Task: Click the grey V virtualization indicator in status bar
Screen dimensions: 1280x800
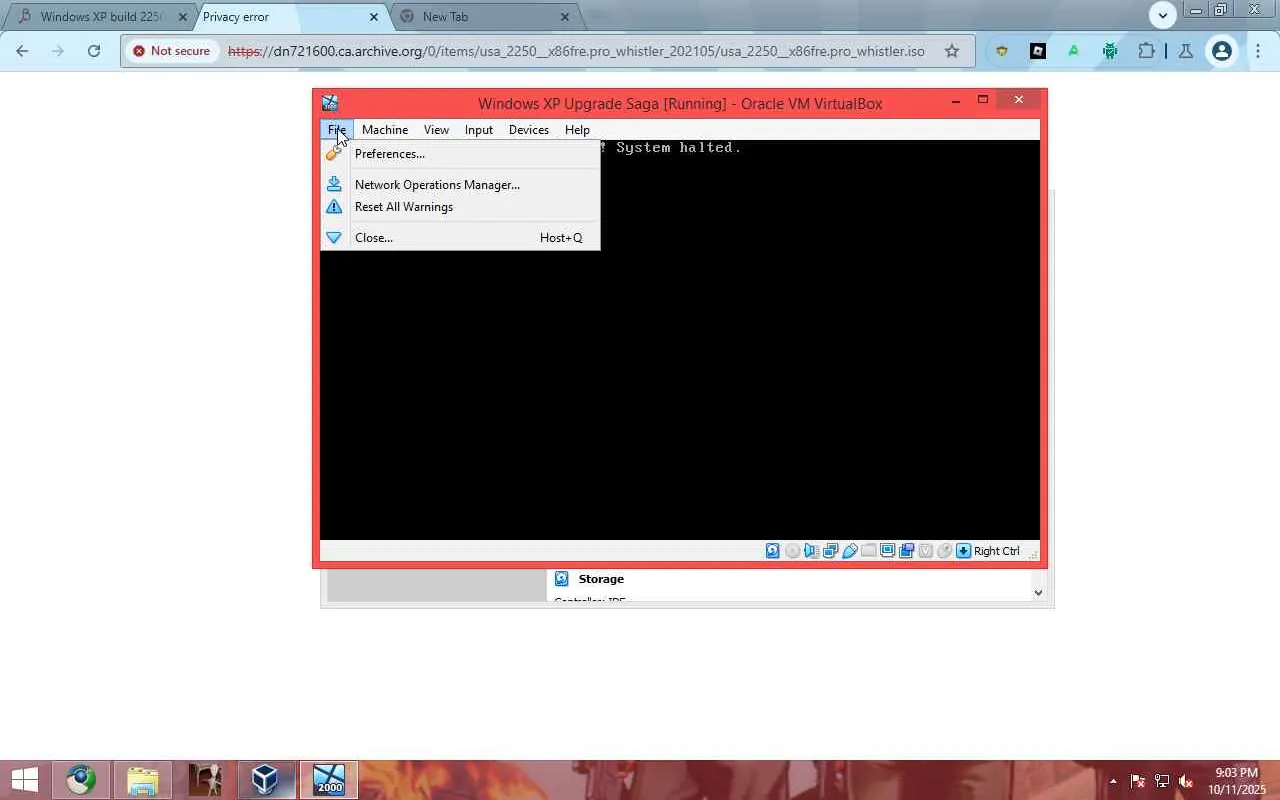Action: [925, 551]
